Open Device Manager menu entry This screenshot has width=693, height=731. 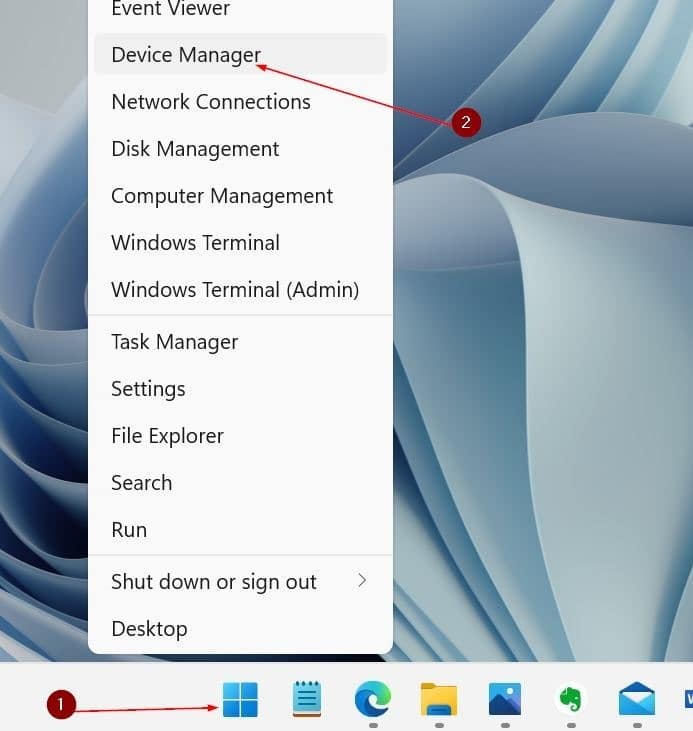coord(240,55)
